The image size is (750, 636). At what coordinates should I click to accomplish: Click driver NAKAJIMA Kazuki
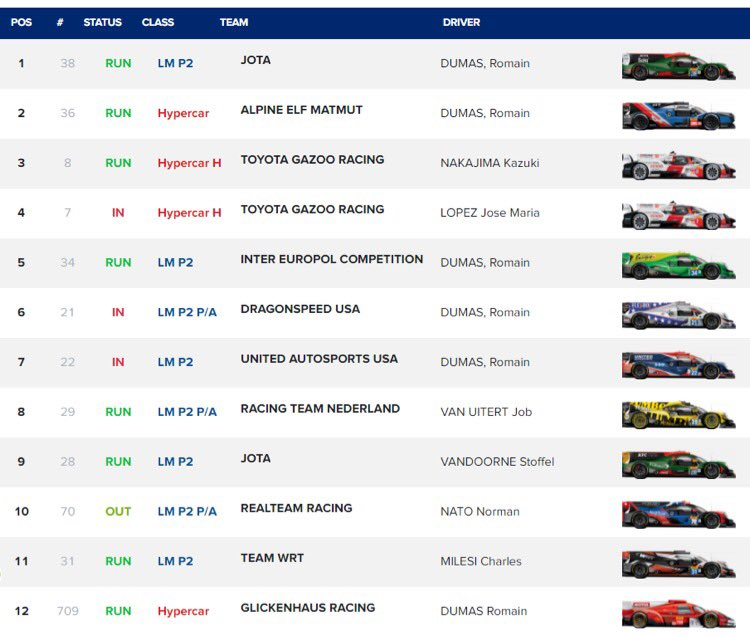coord(490,163)
